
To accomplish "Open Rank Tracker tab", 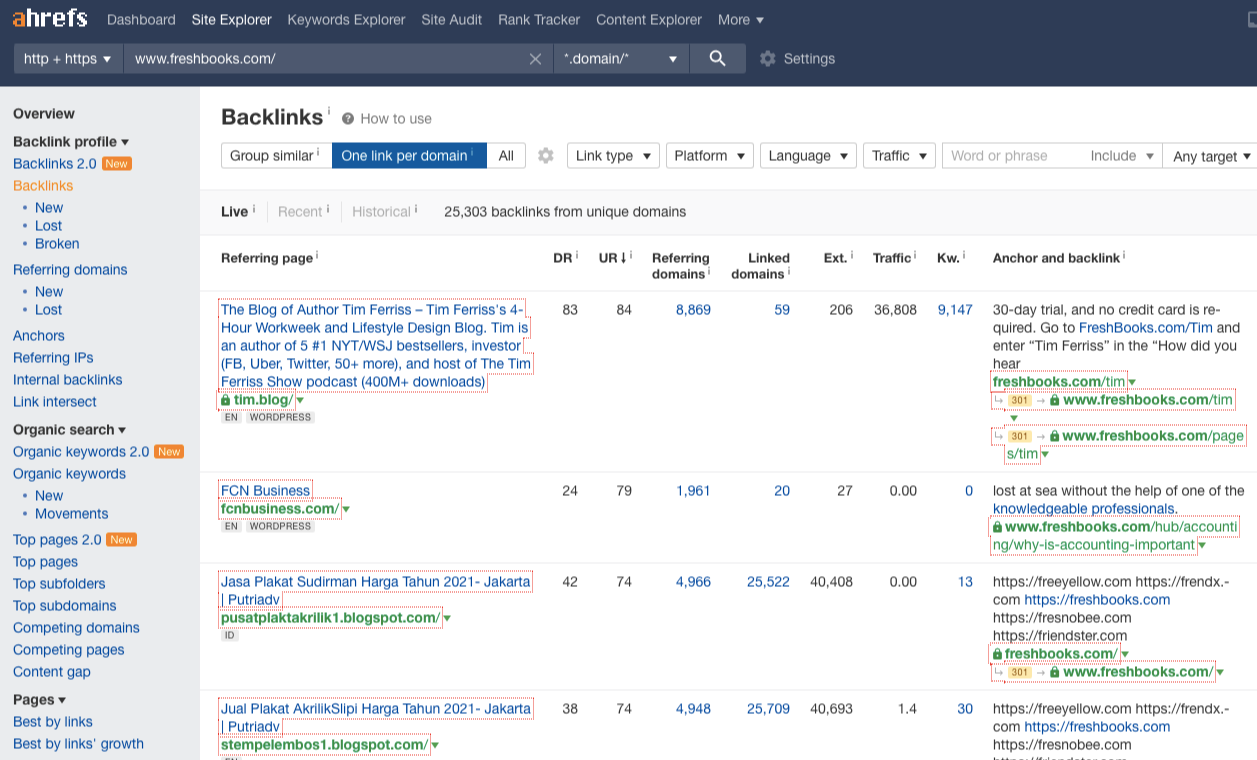I will pos(539,20).
